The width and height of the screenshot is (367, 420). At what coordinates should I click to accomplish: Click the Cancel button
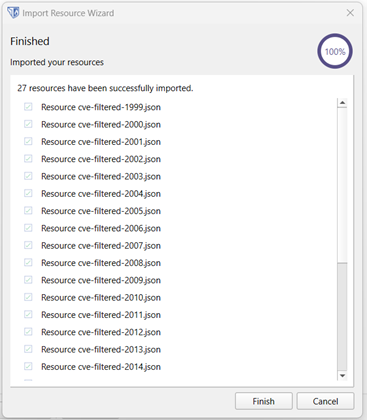coord(325,401)
